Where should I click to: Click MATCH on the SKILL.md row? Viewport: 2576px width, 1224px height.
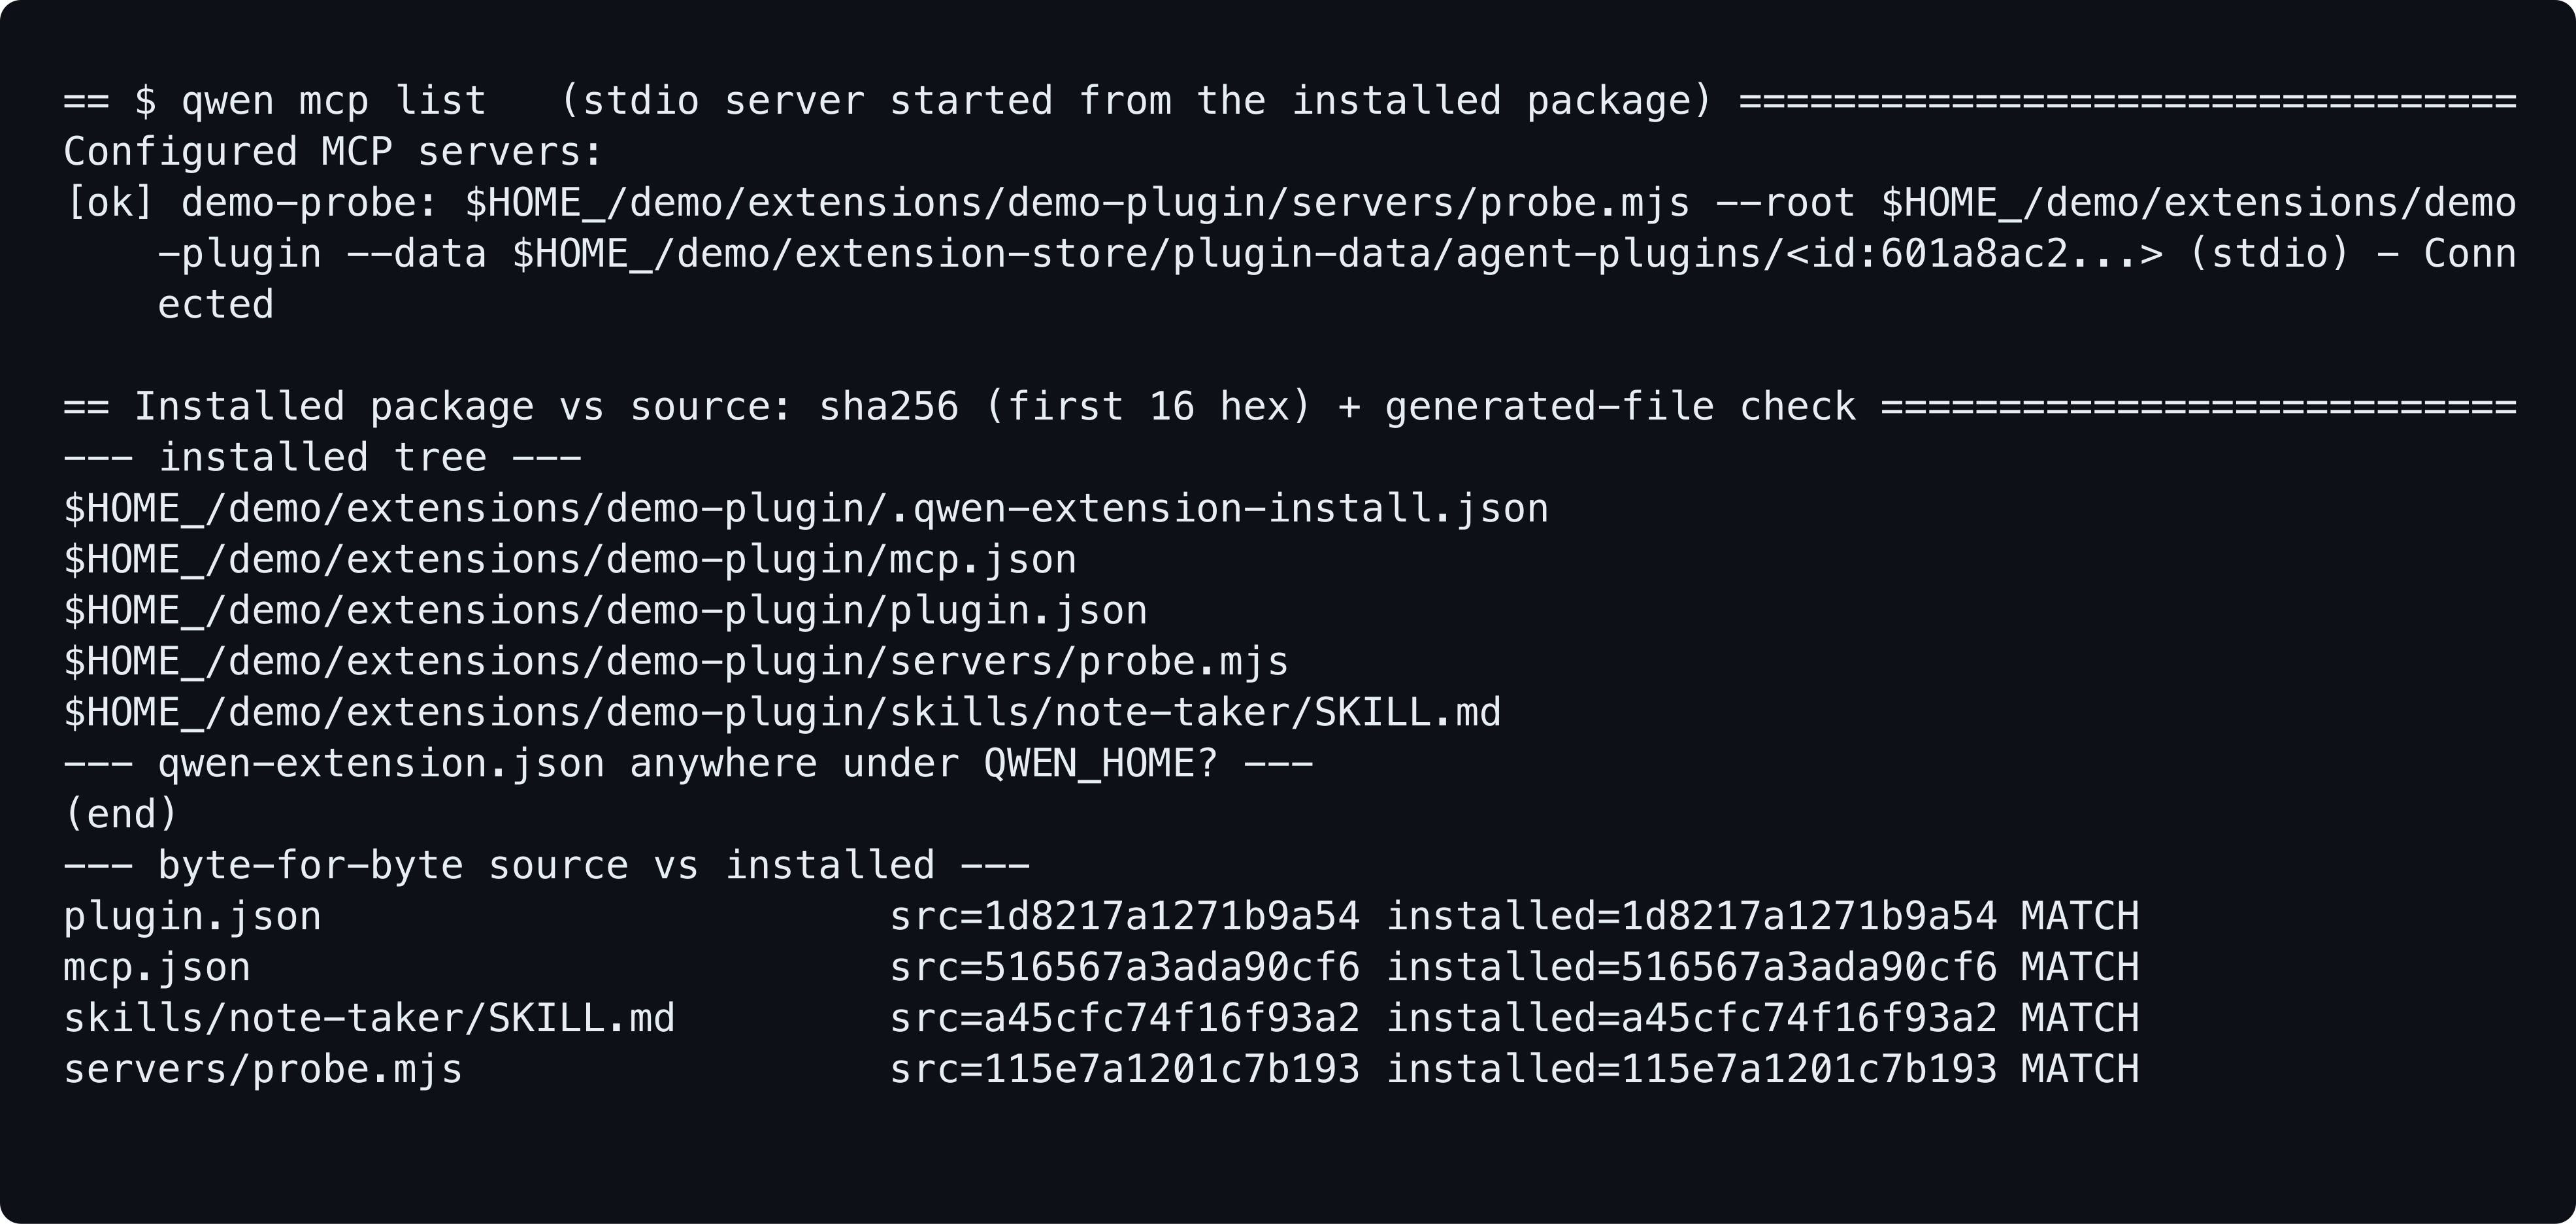pyautogui.click(x=2080, y=1018)
